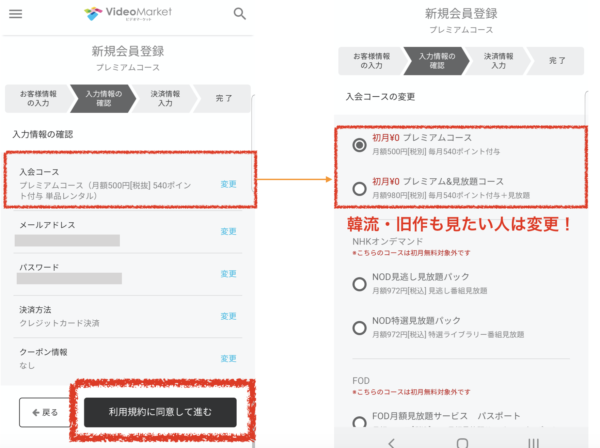Viewport: 600px width, 448px height.
Task: Right screen: select 完了 step
Action: pyautogui.click(x=557, y=61)
